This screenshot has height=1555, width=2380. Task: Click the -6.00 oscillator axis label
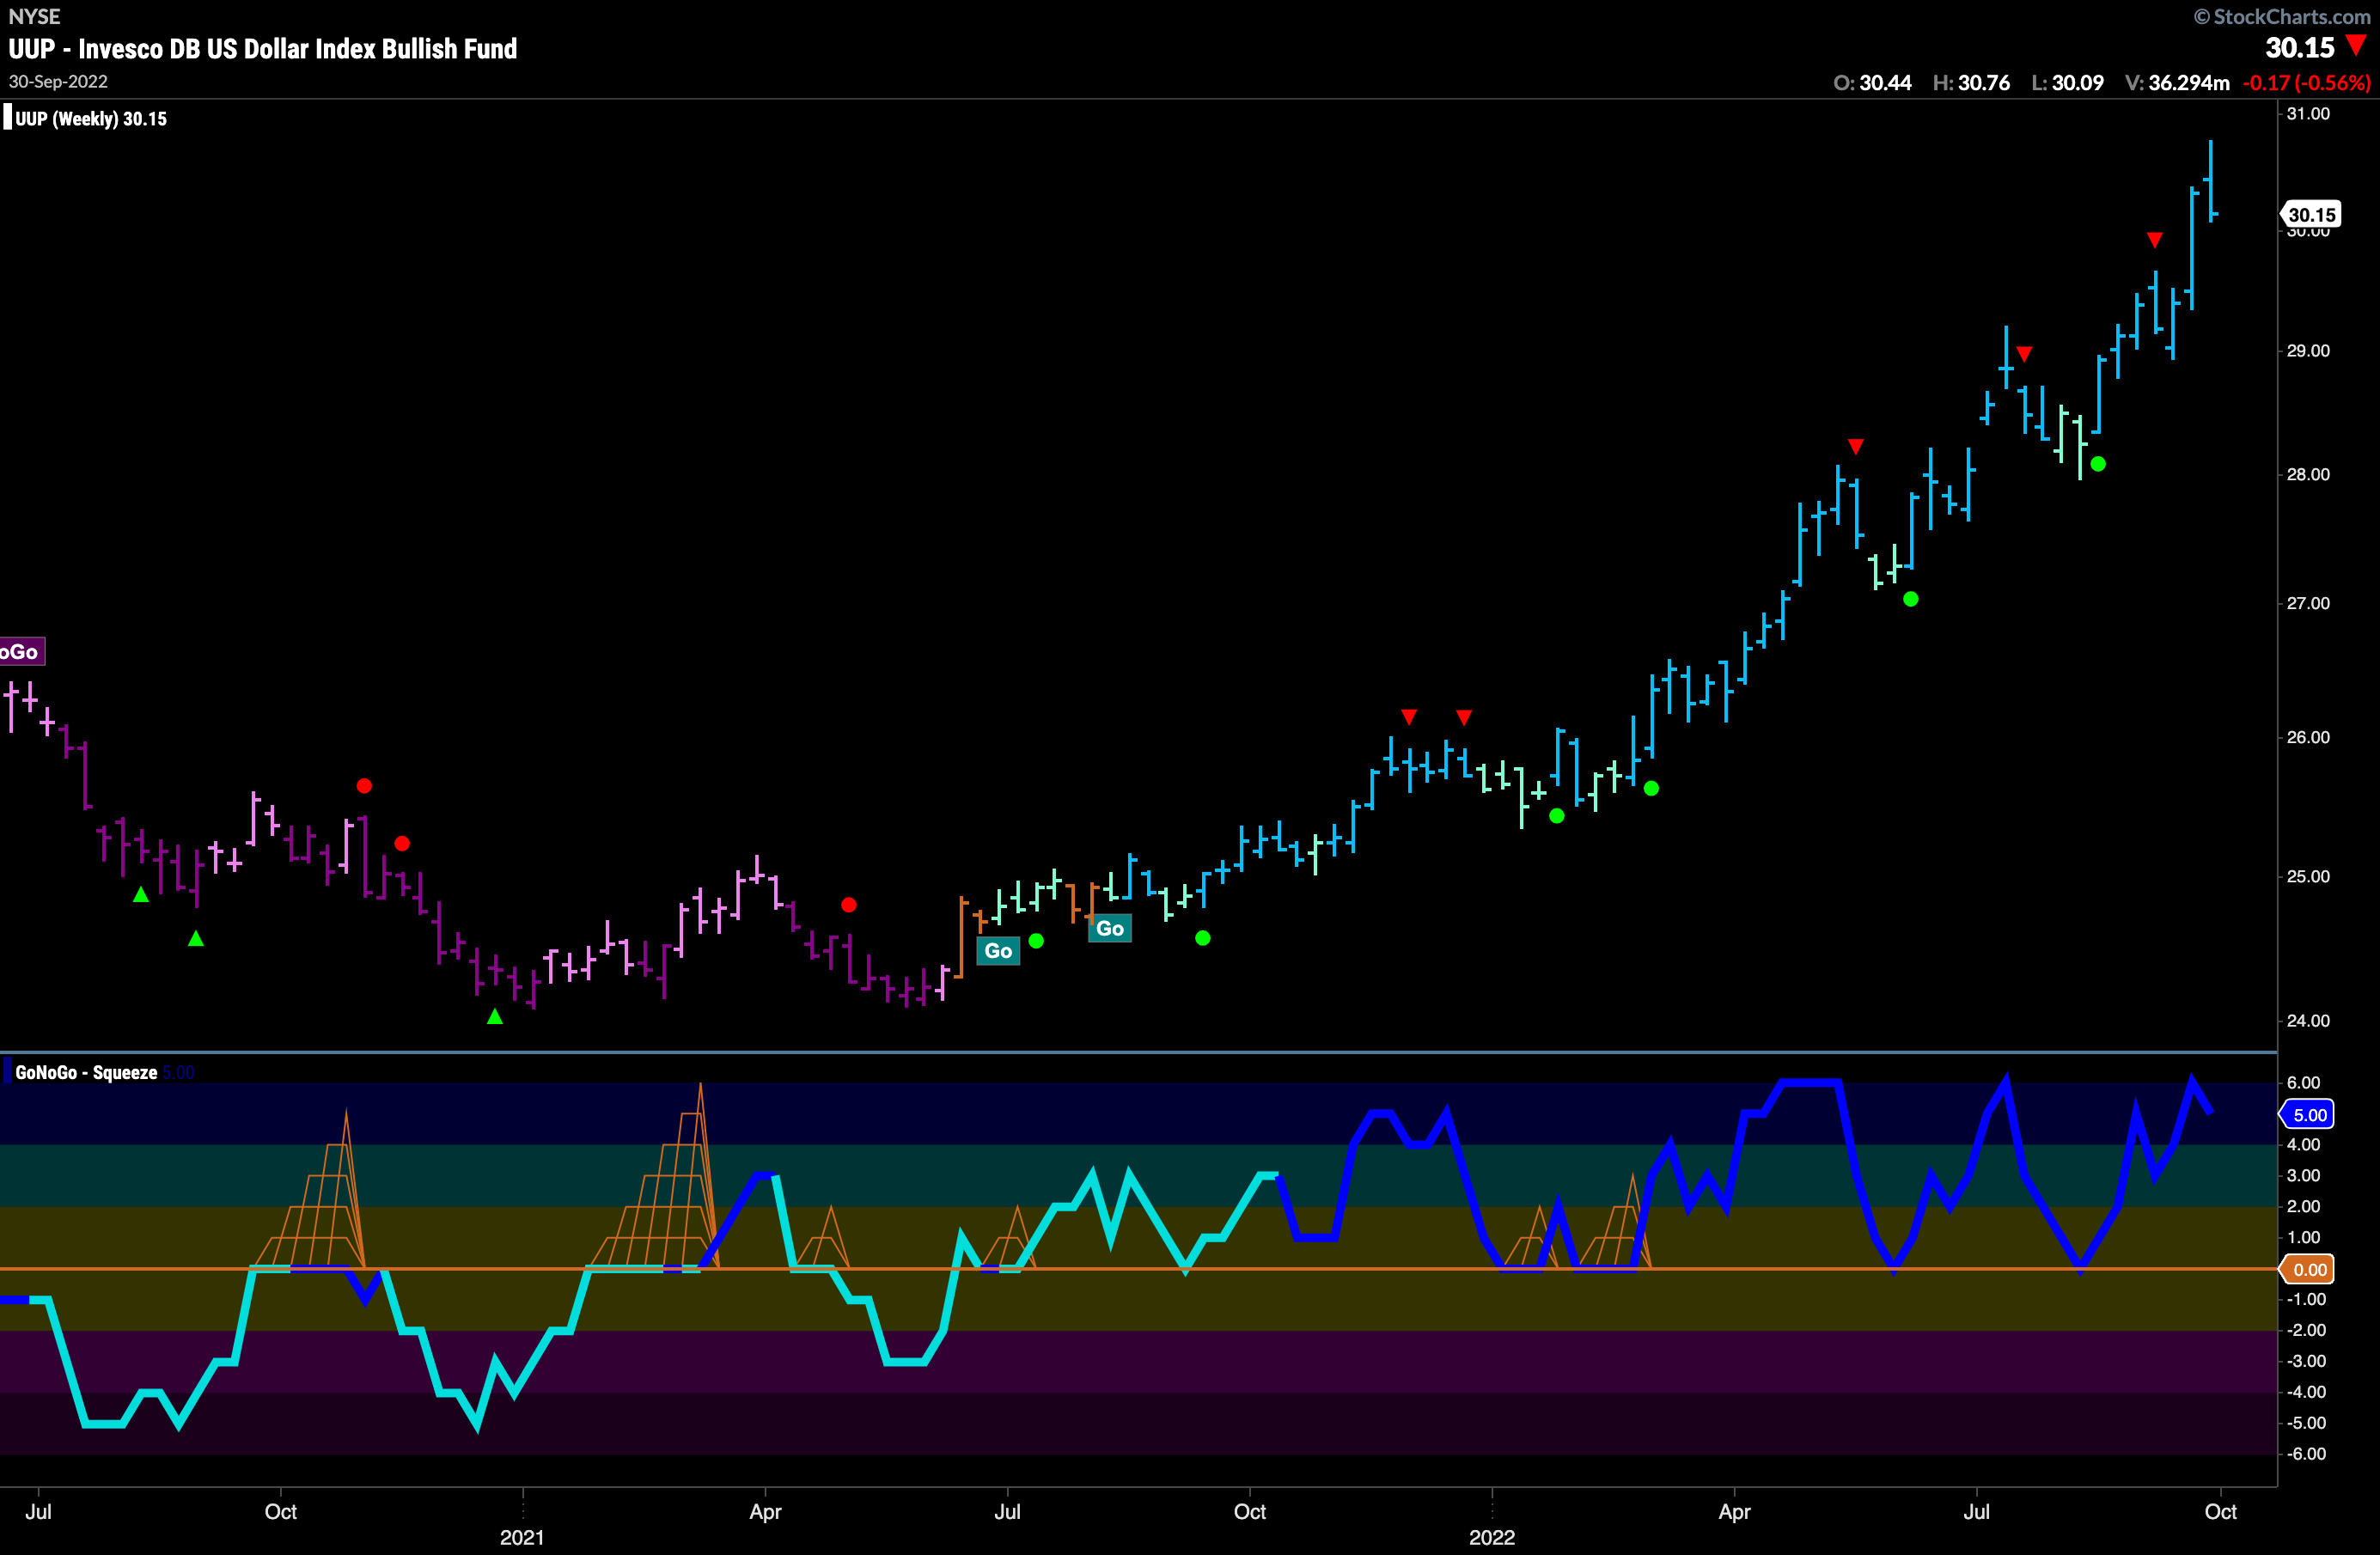click(x=2306, y=1454)
